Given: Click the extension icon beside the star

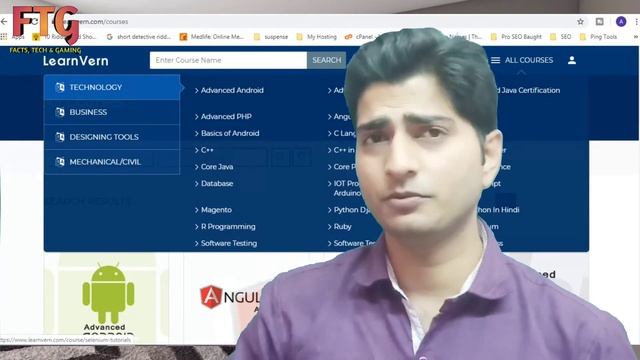Looking at the screenshot, I should coord(600,22).
